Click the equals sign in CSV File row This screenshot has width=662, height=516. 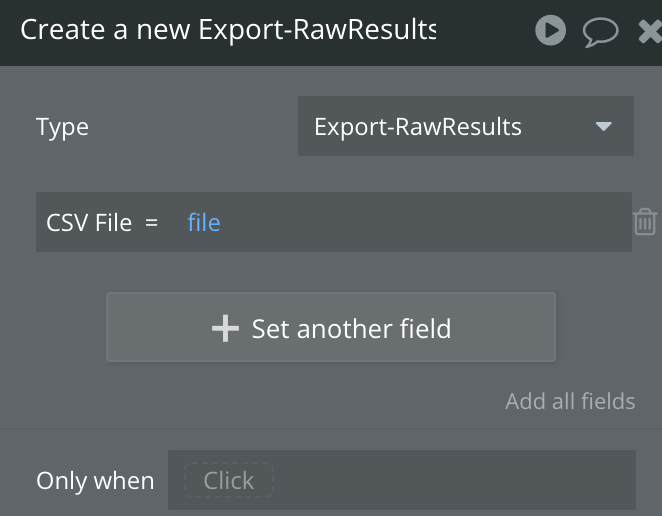point(152,223)
